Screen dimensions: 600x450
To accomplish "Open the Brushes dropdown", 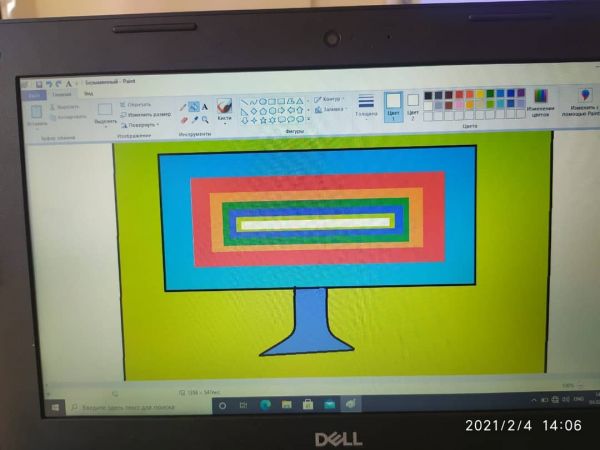I will 224,110.
